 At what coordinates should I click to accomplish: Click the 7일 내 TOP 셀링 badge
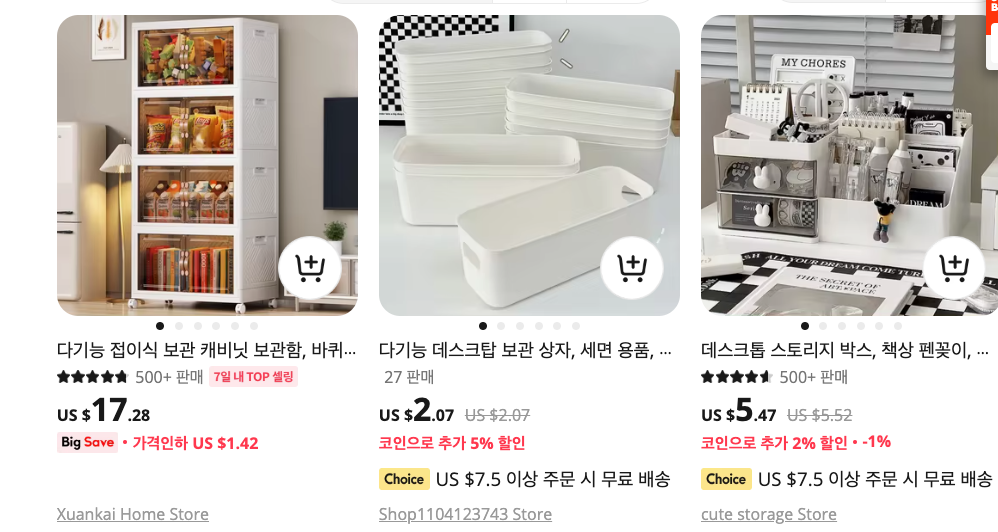[253, 377]
